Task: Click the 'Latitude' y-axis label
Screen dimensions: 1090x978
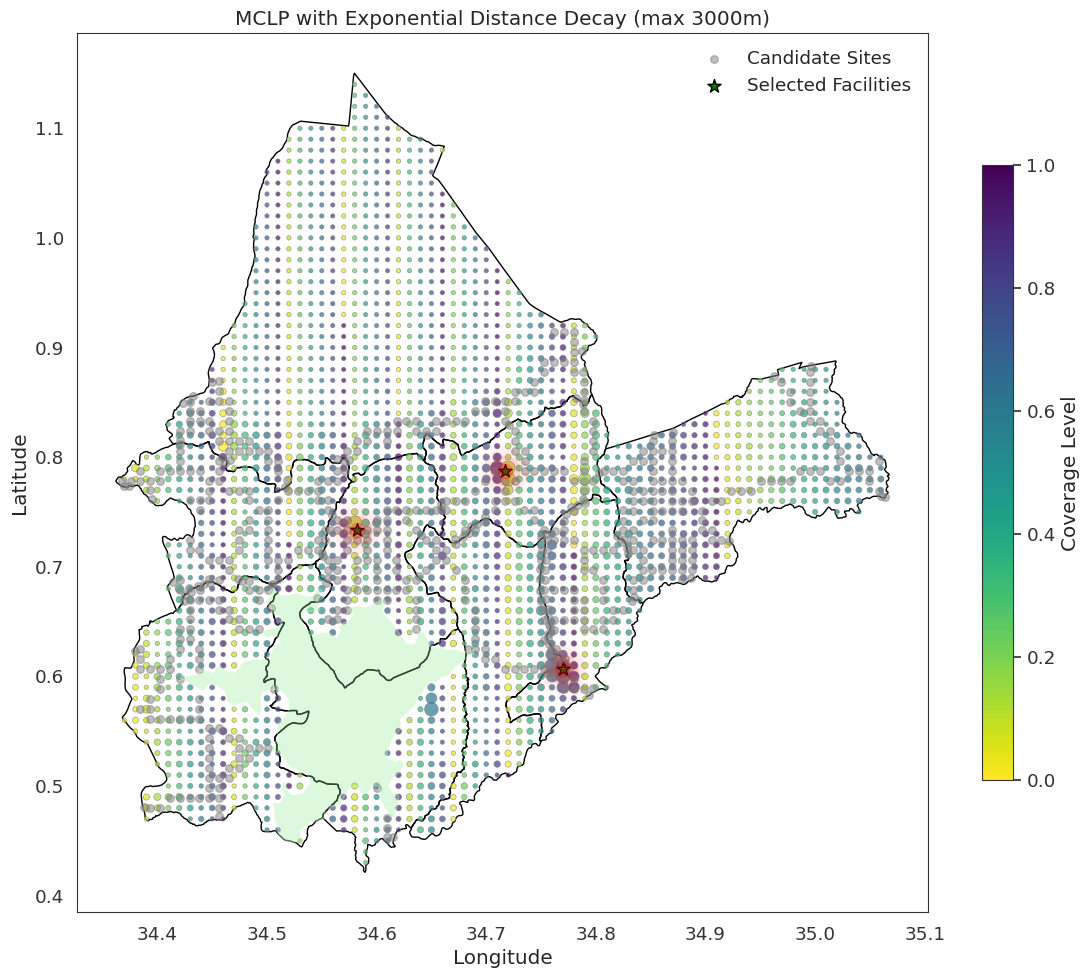Action: [19, 474]
